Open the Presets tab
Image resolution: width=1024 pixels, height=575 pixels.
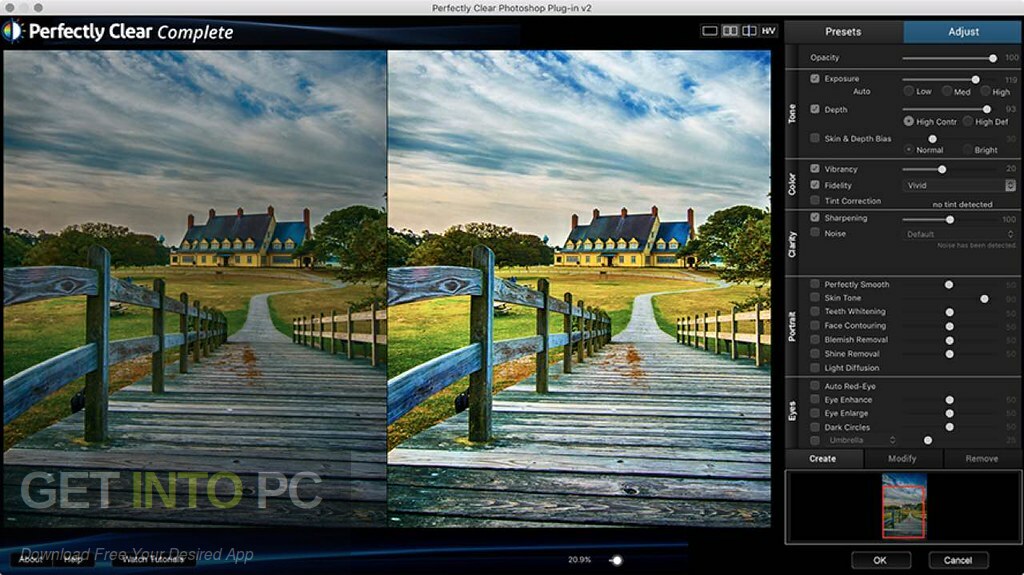point(843,31)
